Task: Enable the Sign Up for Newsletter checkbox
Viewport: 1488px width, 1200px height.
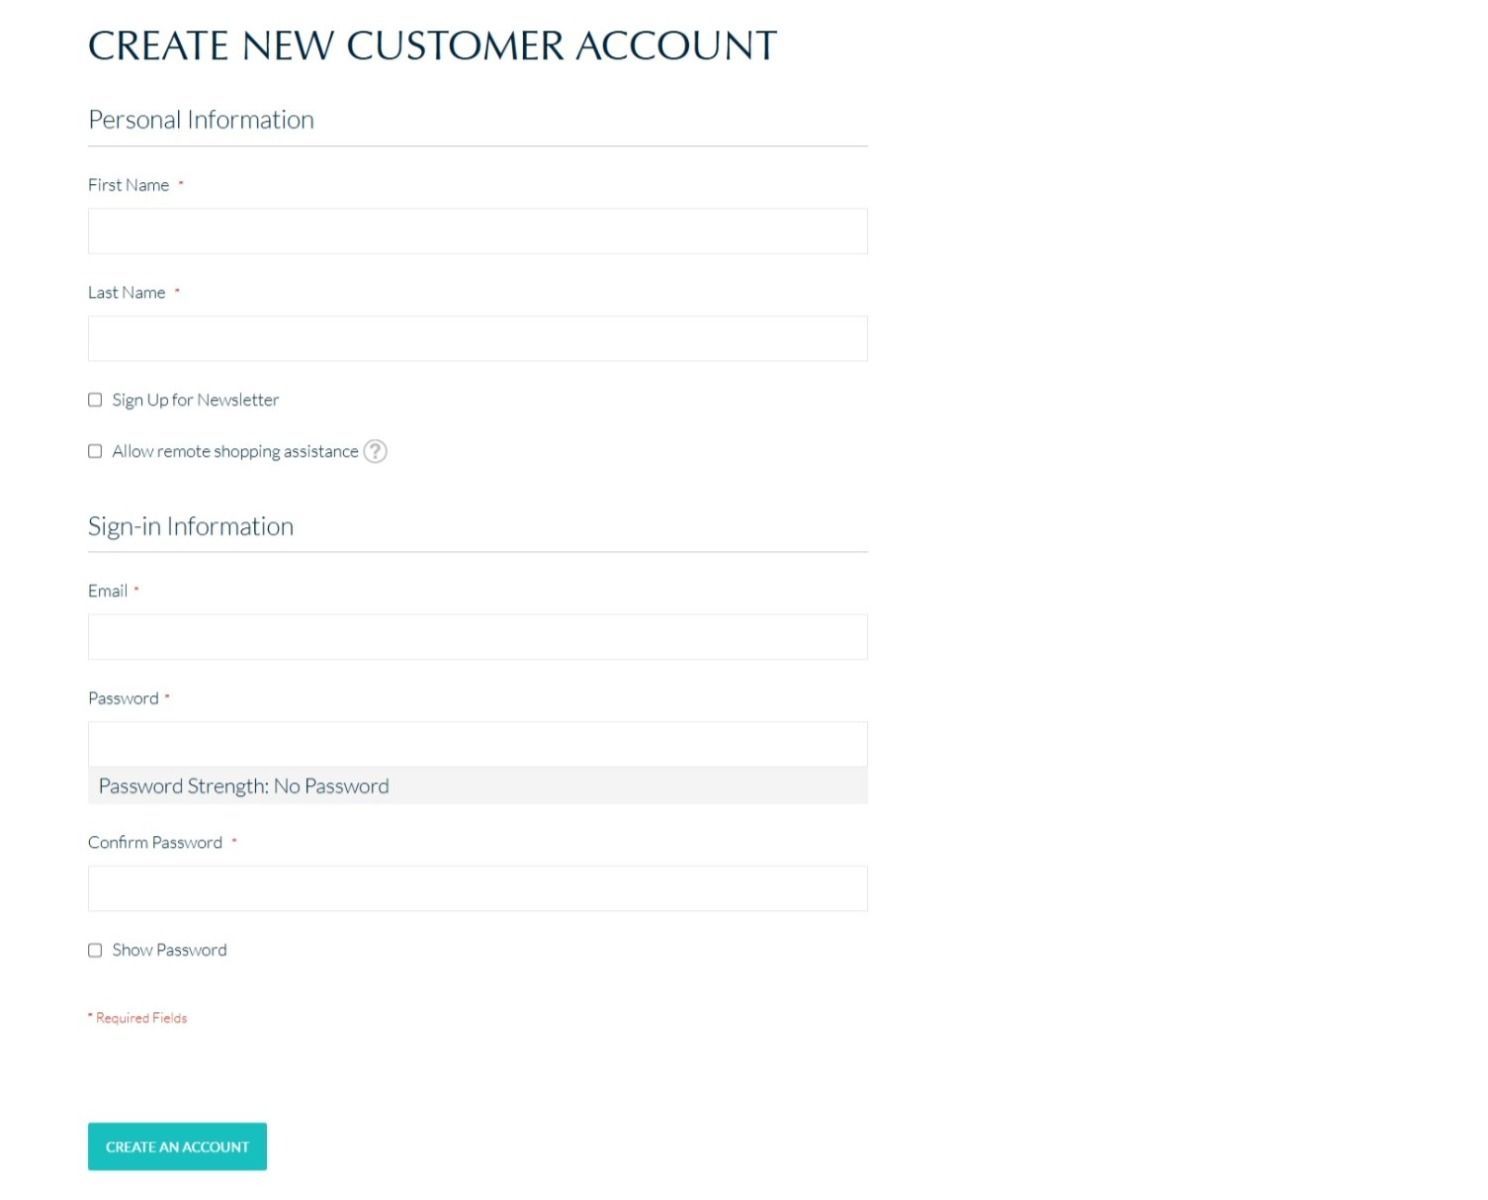Action: click(x=95, y=400)
